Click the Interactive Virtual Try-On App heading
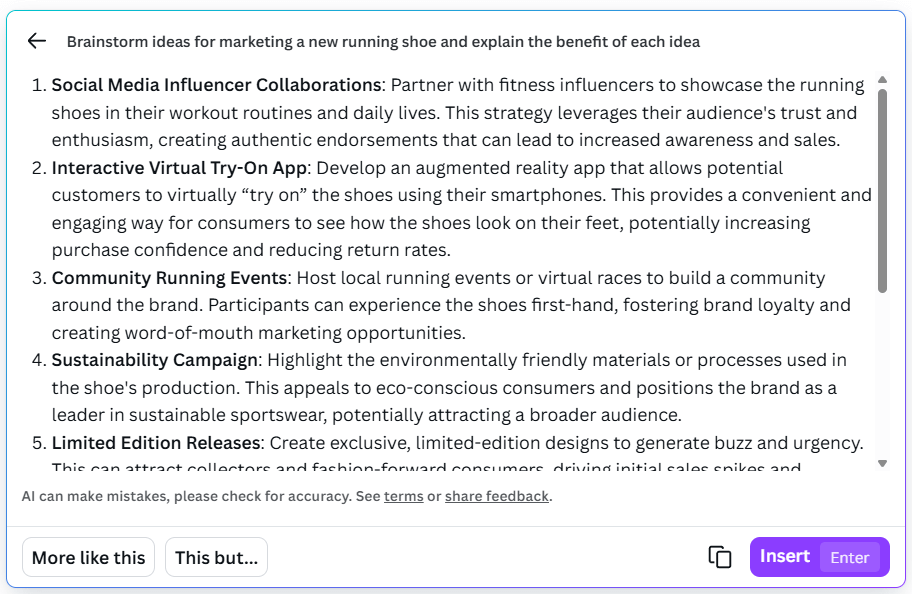Viewport: 912px width, 594px height. click(x=179, y=168)
